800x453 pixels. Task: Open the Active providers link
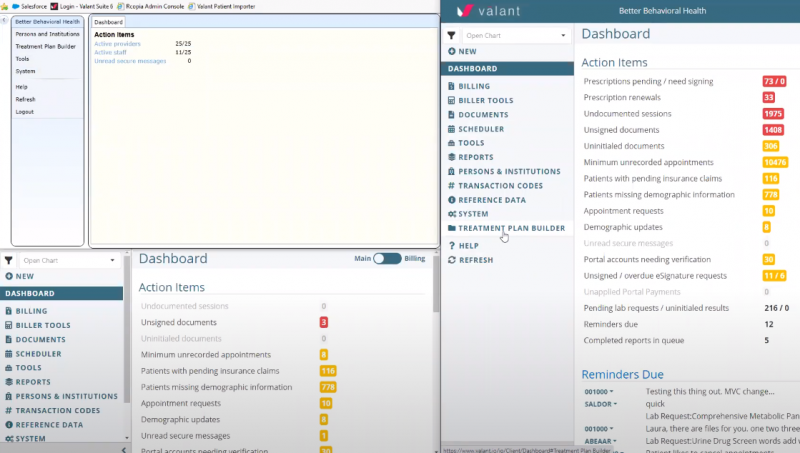pos(117,44)
